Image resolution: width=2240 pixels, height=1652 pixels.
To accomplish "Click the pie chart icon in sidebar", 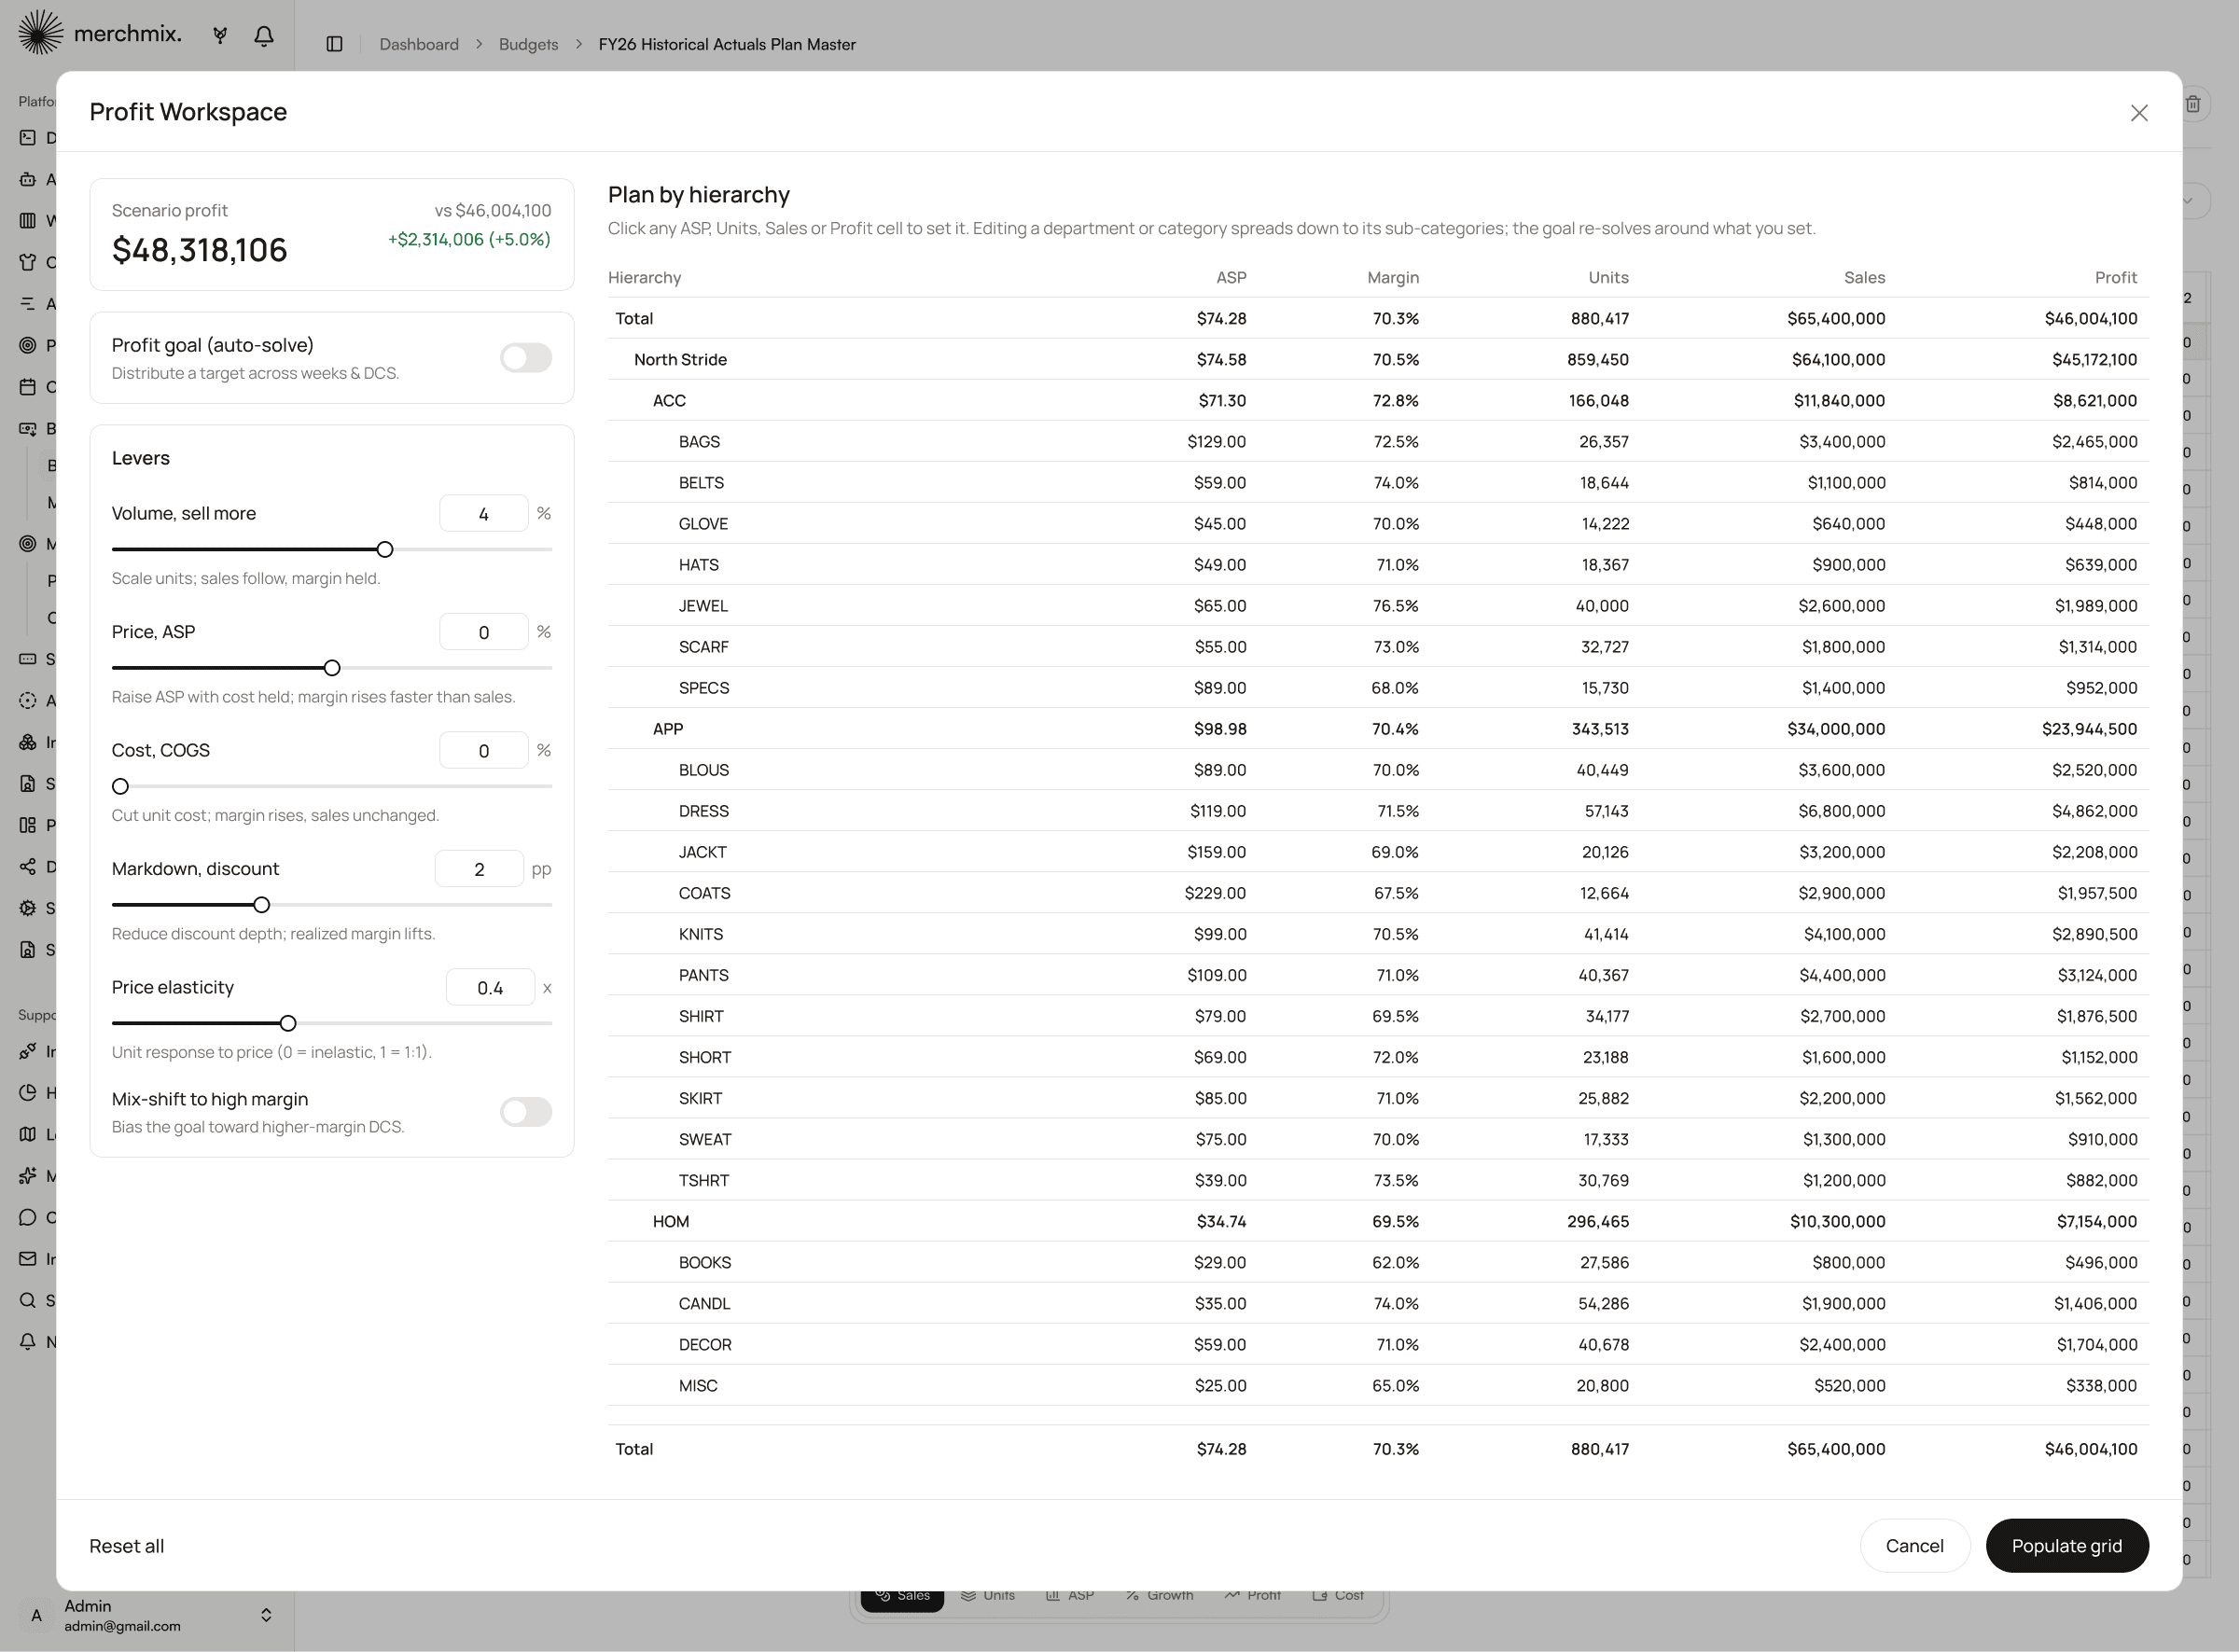I will tap(28, 1092).
